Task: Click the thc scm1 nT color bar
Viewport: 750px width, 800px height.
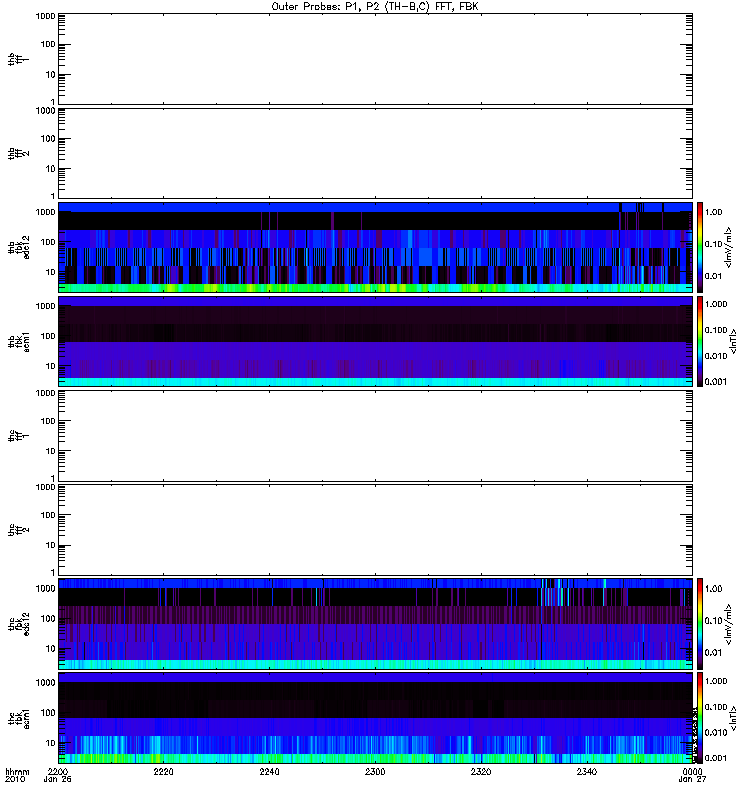Action: click(700, 718)
